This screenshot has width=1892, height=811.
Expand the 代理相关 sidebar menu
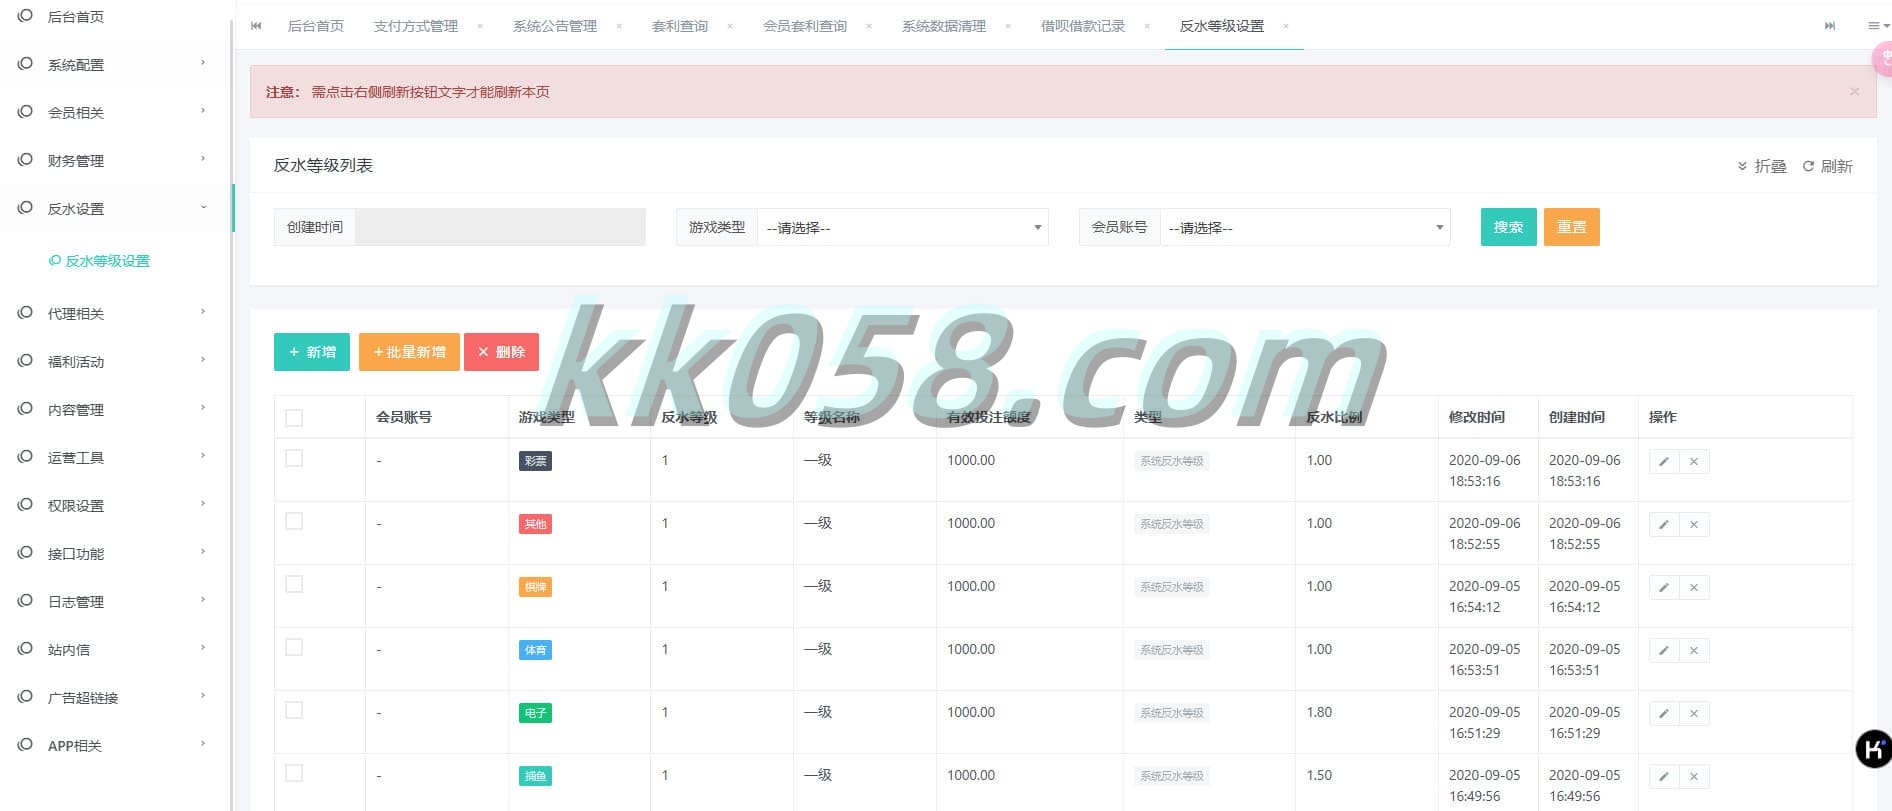[116, 313]
